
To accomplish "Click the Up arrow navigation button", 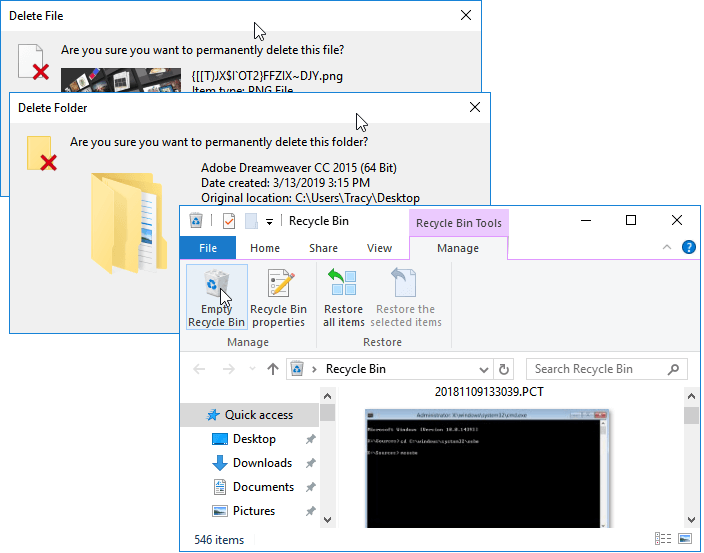I will coord(273,369).
